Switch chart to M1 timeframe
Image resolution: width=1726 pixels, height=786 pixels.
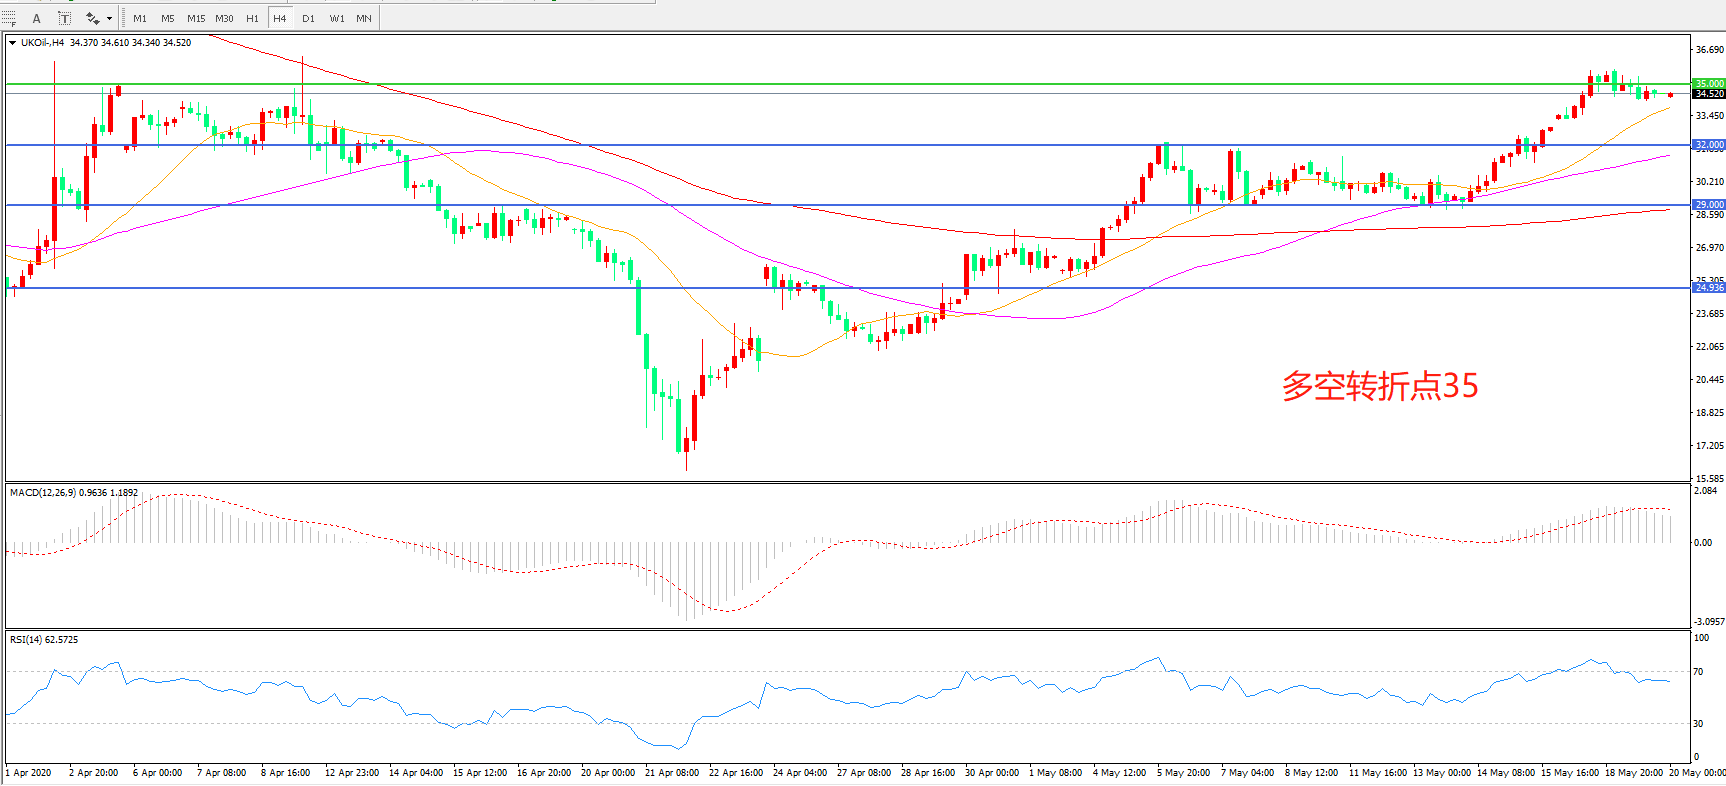(140, 18)
